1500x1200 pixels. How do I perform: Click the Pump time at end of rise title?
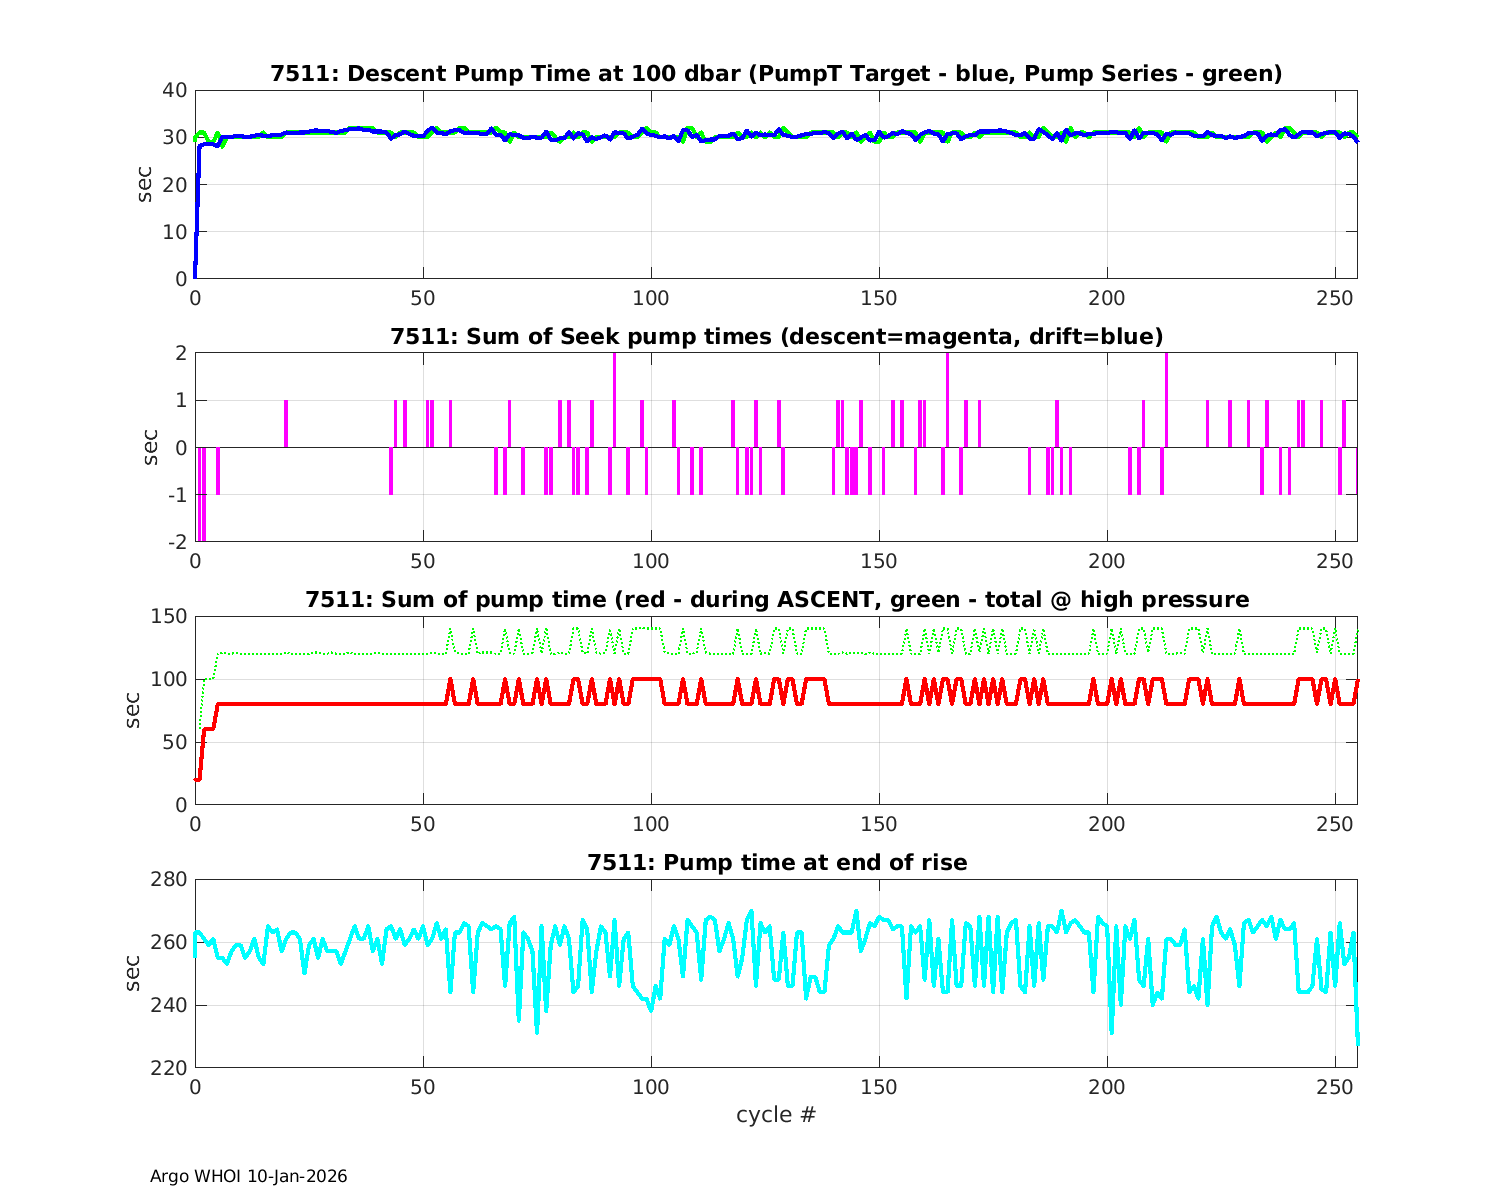pos(776,862)
